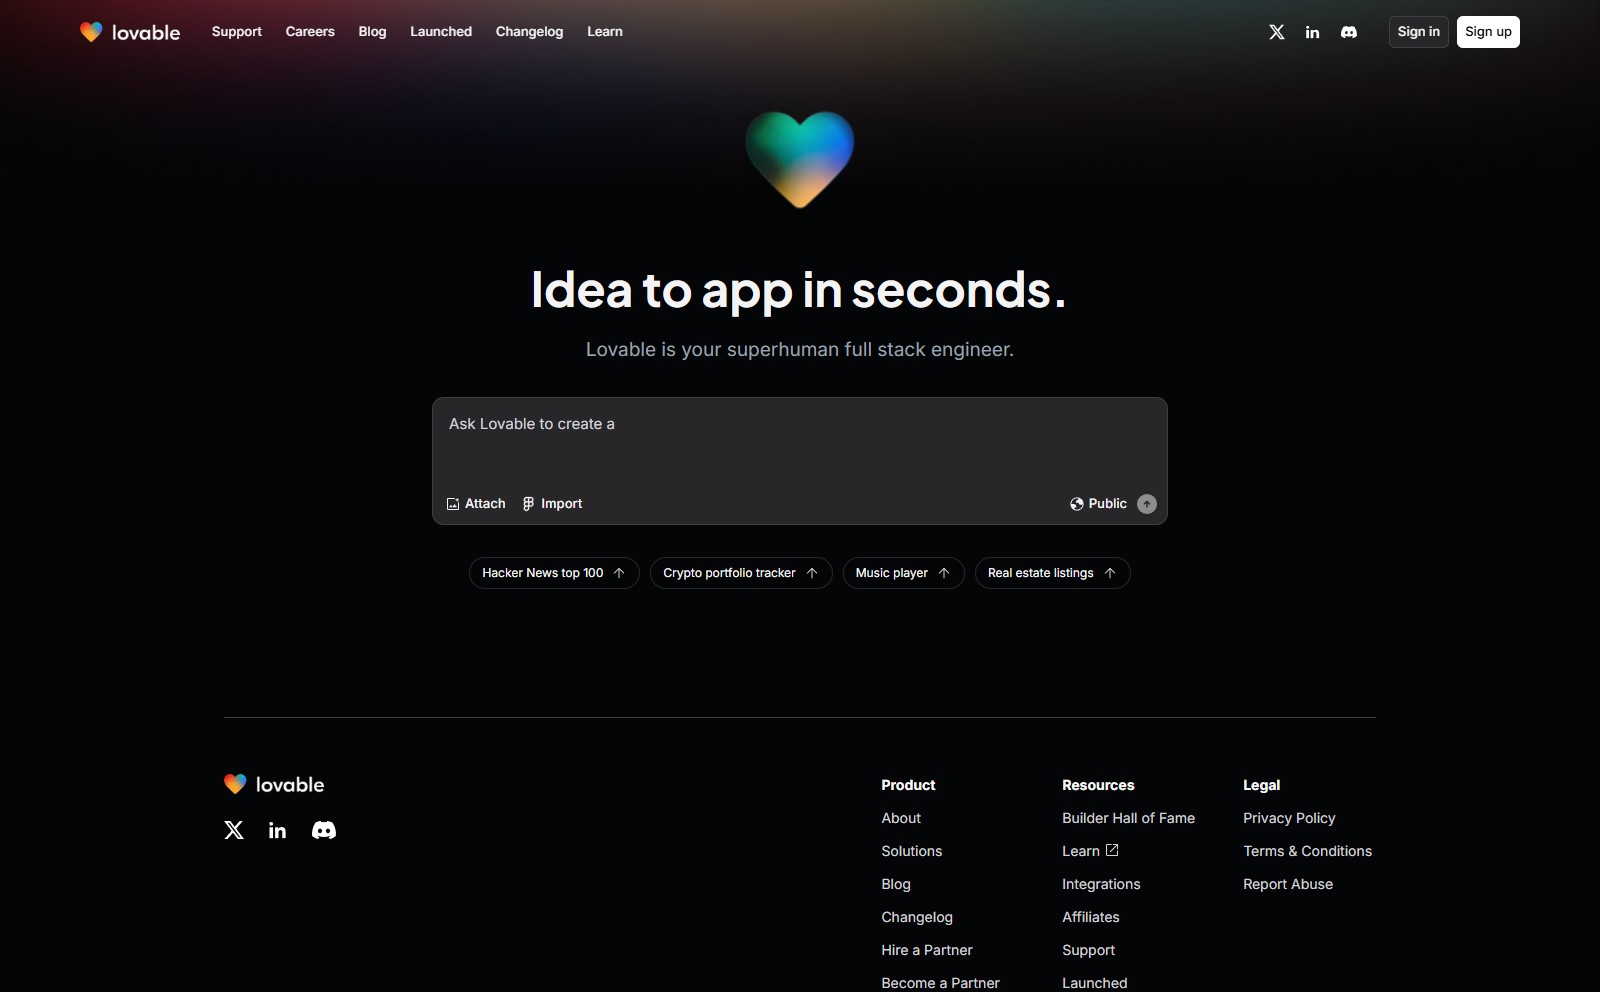Open the Report Abuse link

[1288, 884]
